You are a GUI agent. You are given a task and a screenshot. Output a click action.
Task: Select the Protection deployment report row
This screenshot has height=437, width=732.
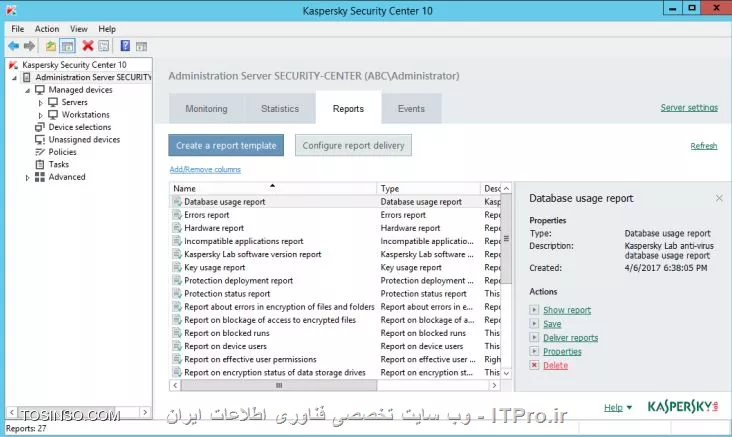(335, 280)
